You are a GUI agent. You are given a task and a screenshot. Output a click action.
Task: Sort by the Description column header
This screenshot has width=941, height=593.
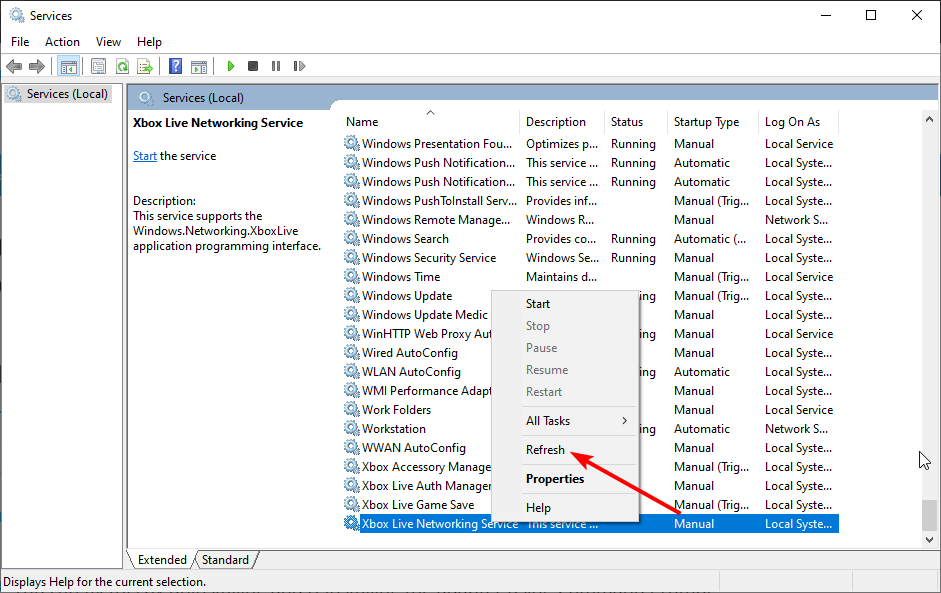coord(562,122)
